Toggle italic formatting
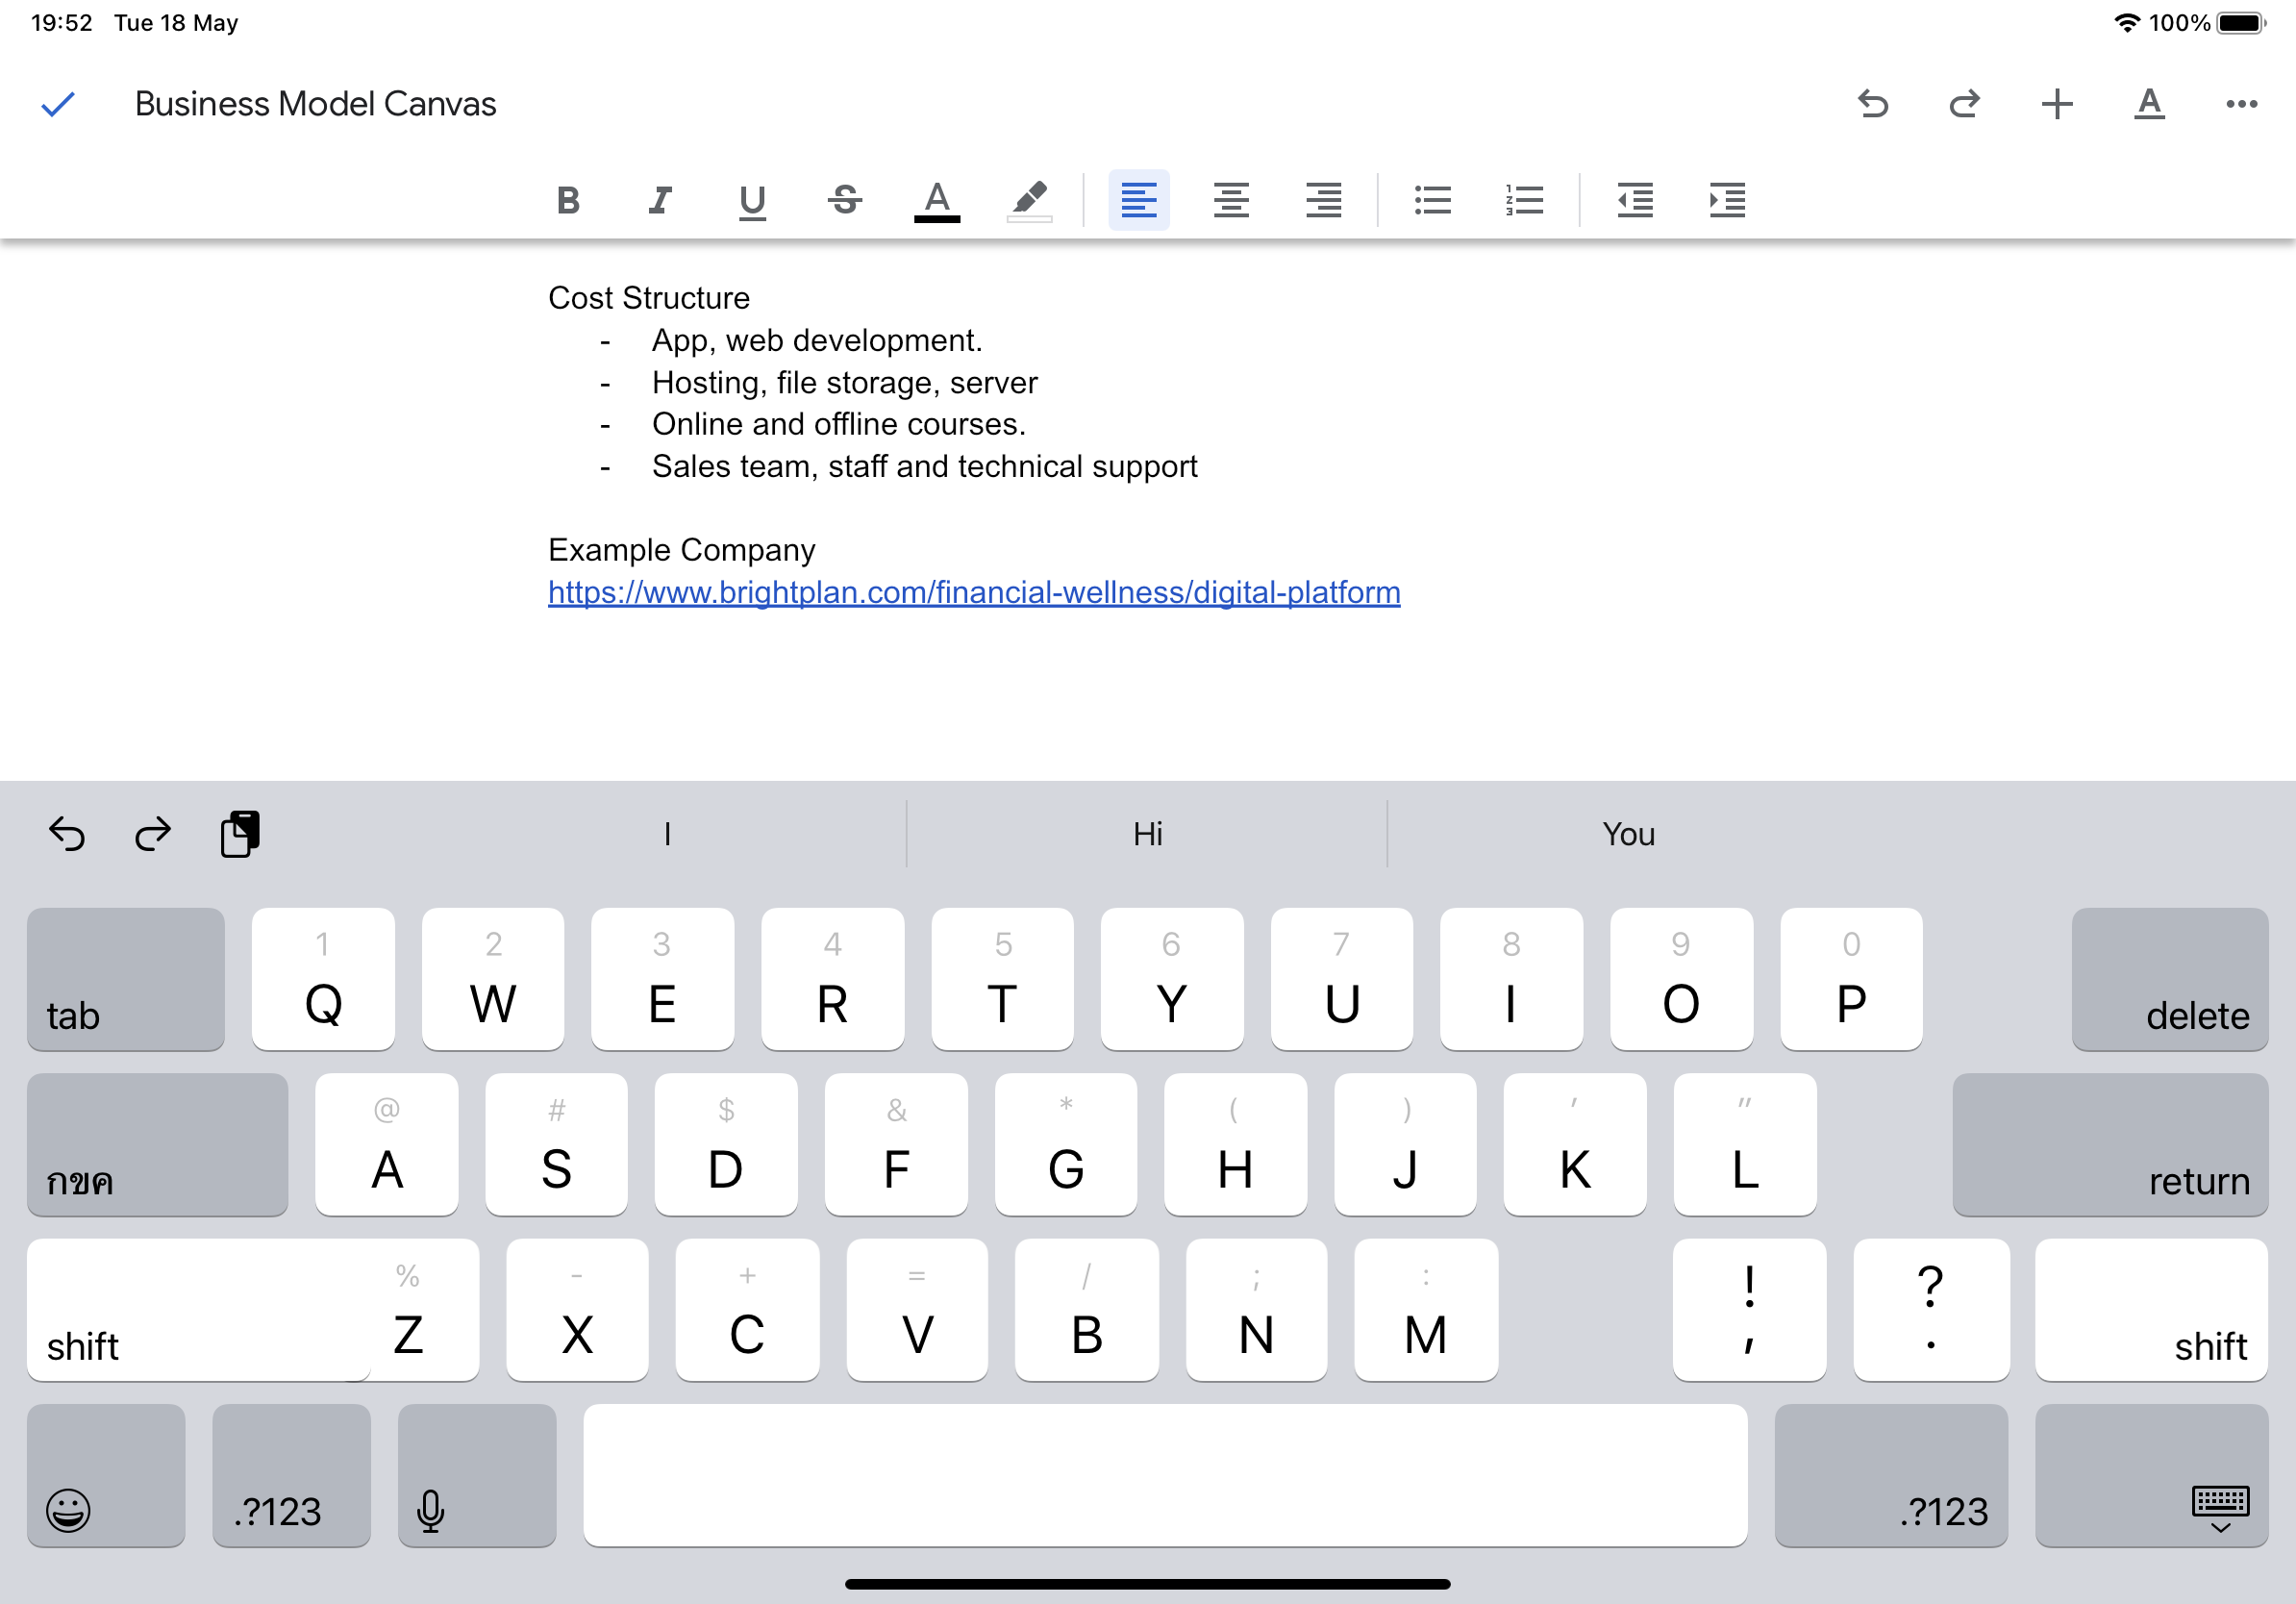Screen dimensions: 2296x1604 pyautogui.click(x=660, y=200)
